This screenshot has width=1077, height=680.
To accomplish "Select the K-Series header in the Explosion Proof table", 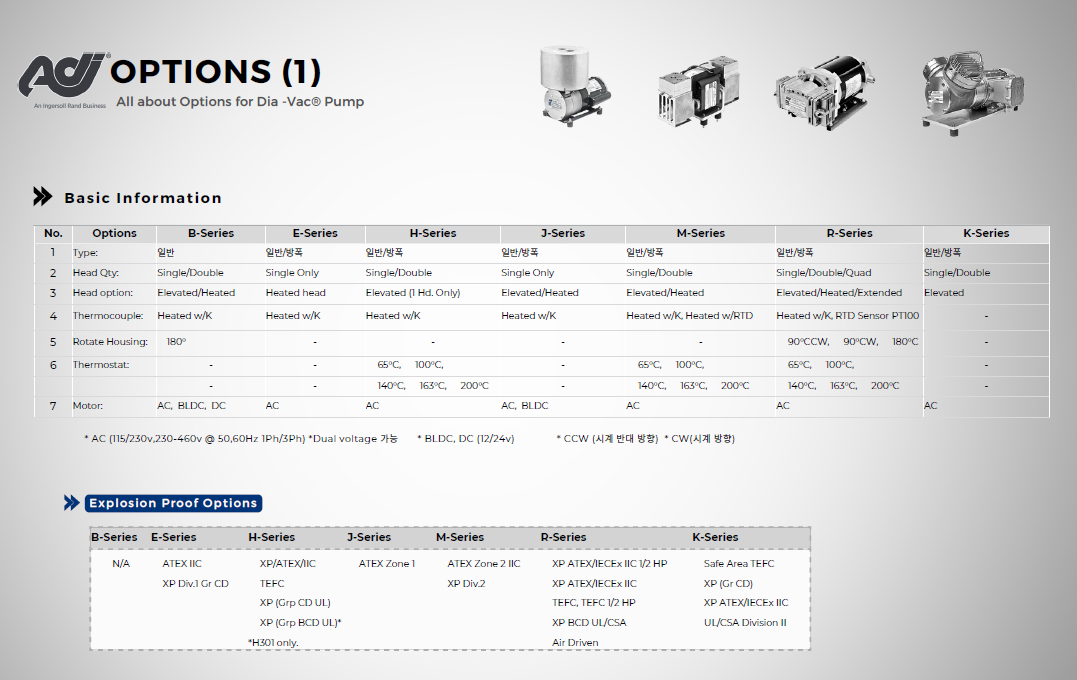I will 715,537.
